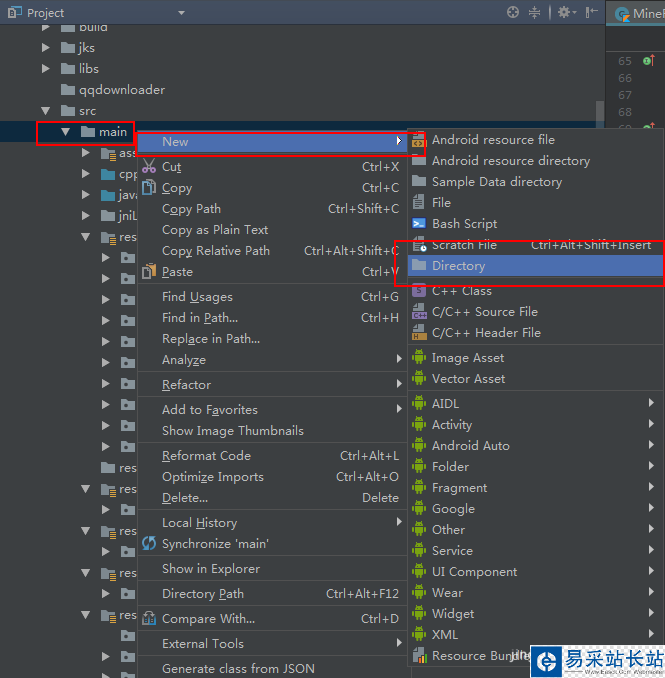Select Service in New submenu
This screenshot has width=665, height=678.
pos(535,551)
